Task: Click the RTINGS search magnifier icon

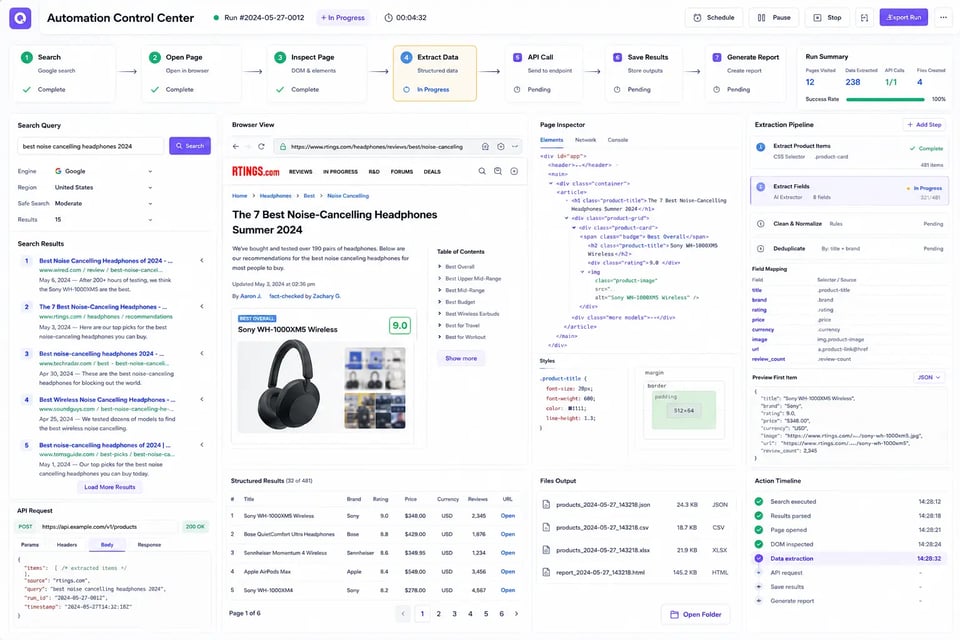Action: pyautogui.click(x=482, y=171)
